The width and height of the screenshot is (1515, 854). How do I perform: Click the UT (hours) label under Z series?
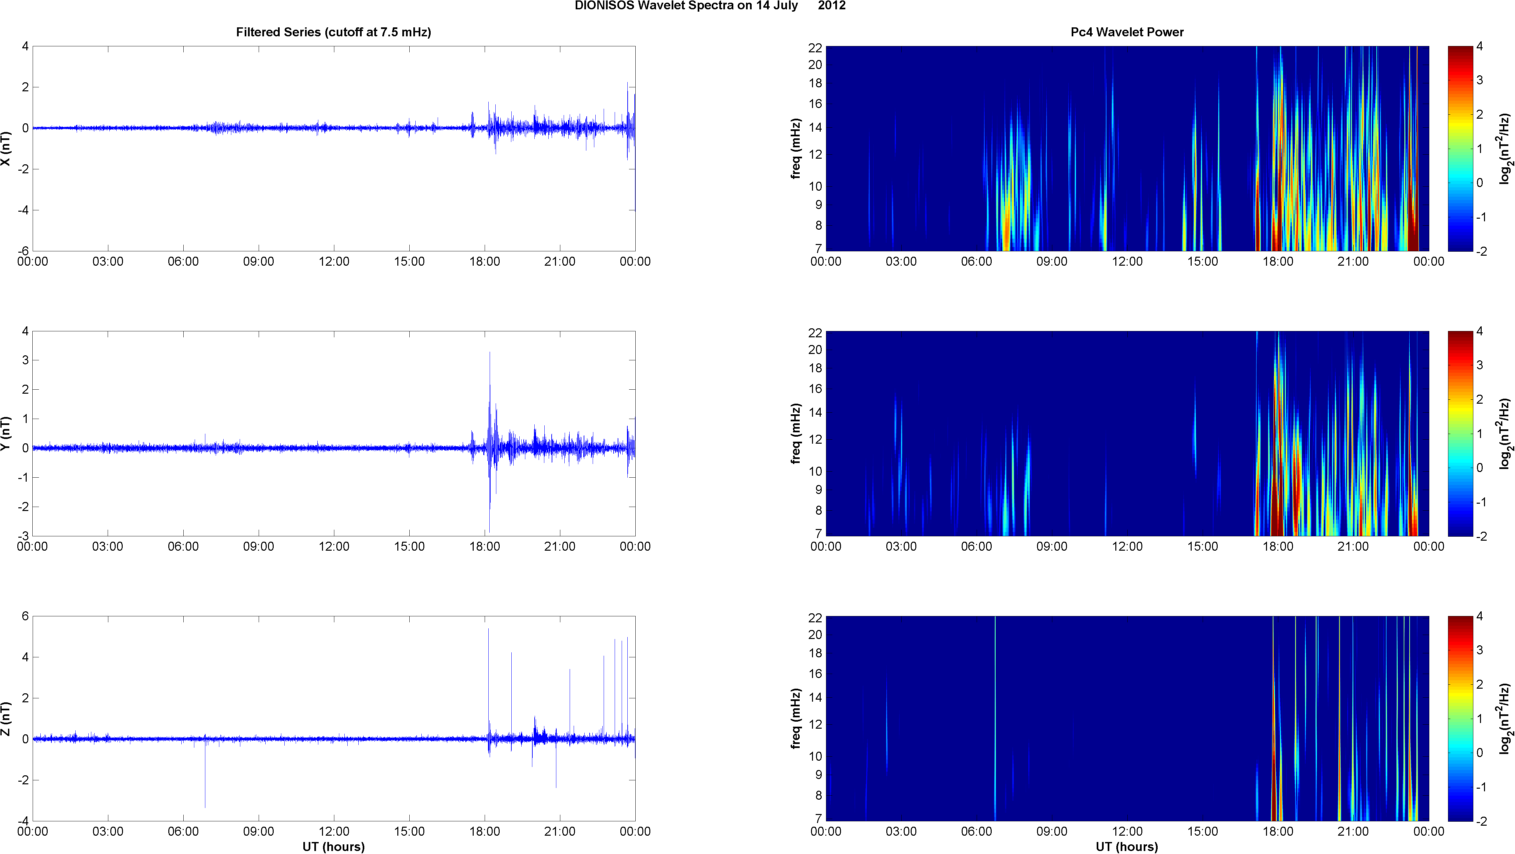333,847
